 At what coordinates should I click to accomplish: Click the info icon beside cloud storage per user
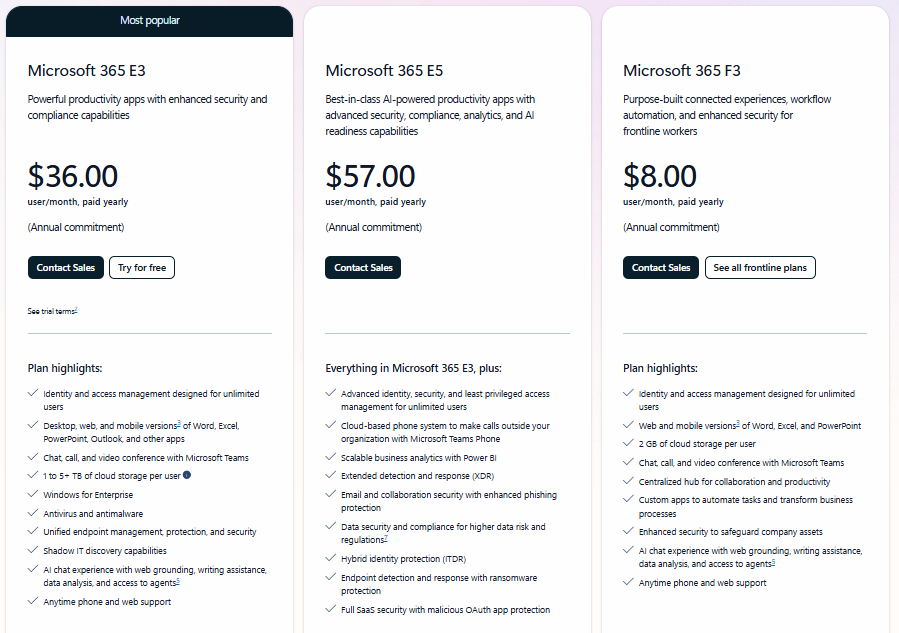[x=187, y=475]
